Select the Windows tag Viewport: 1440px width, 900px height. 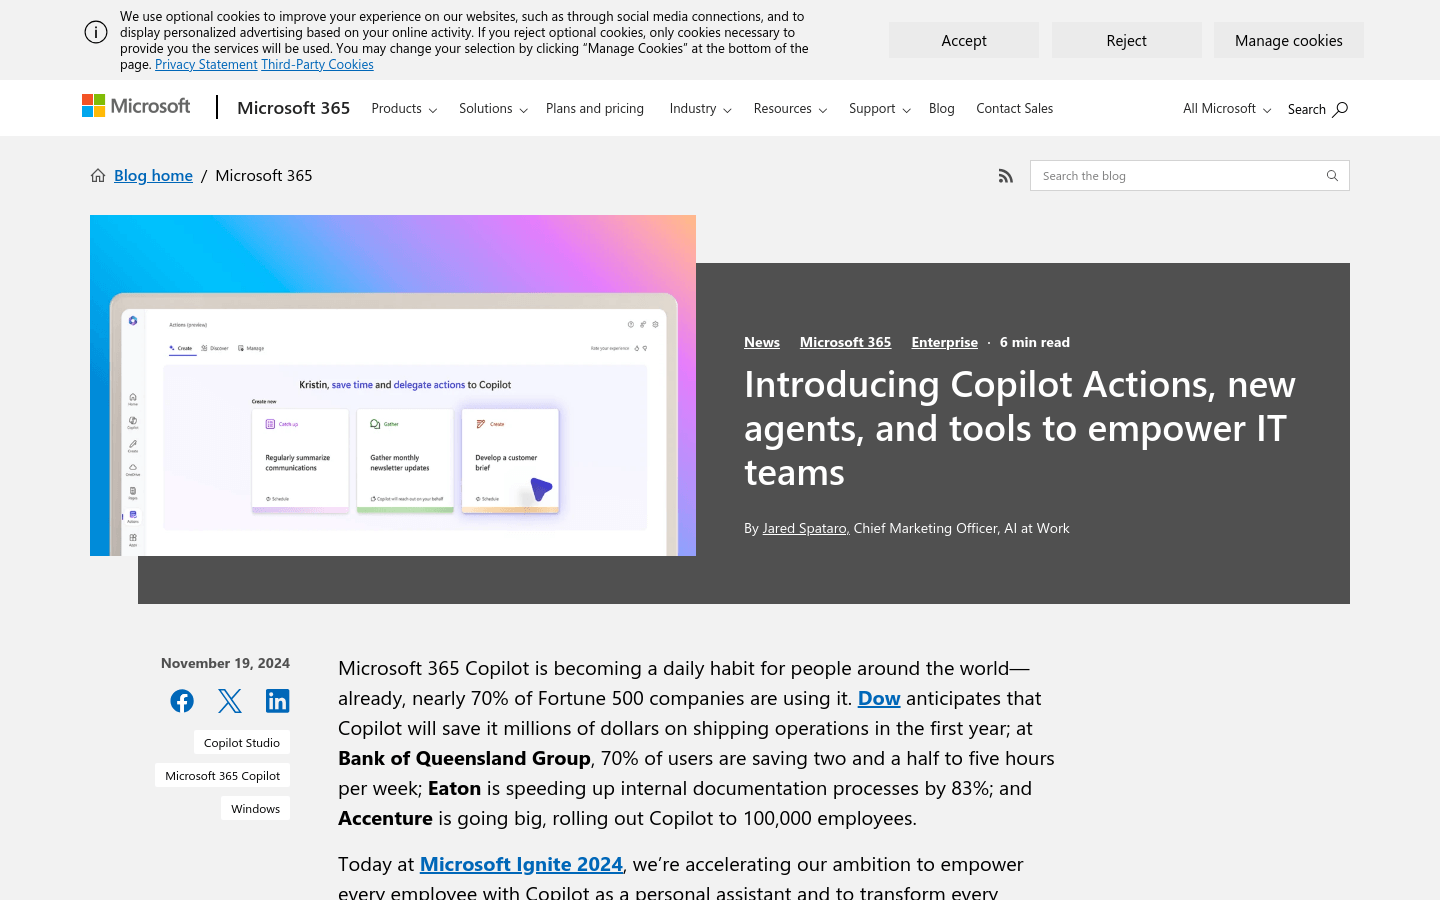coord(256,808)
